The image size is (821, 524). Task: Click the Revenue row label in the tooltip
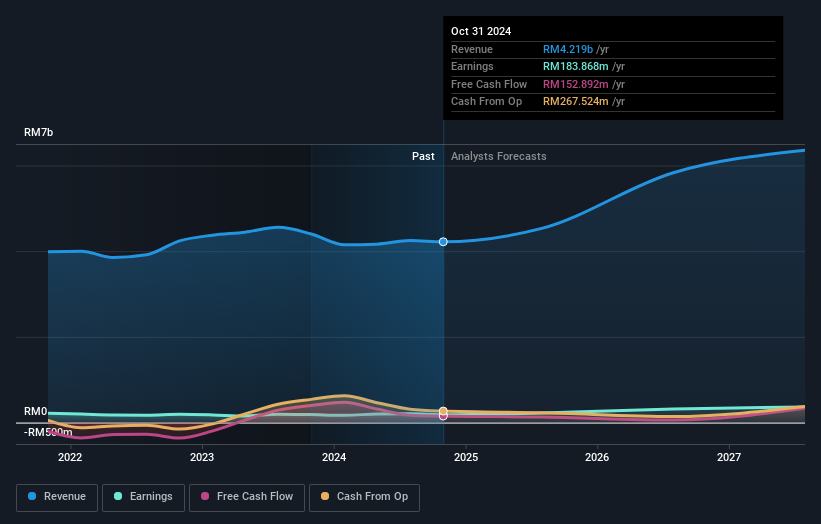coord(472,49)
